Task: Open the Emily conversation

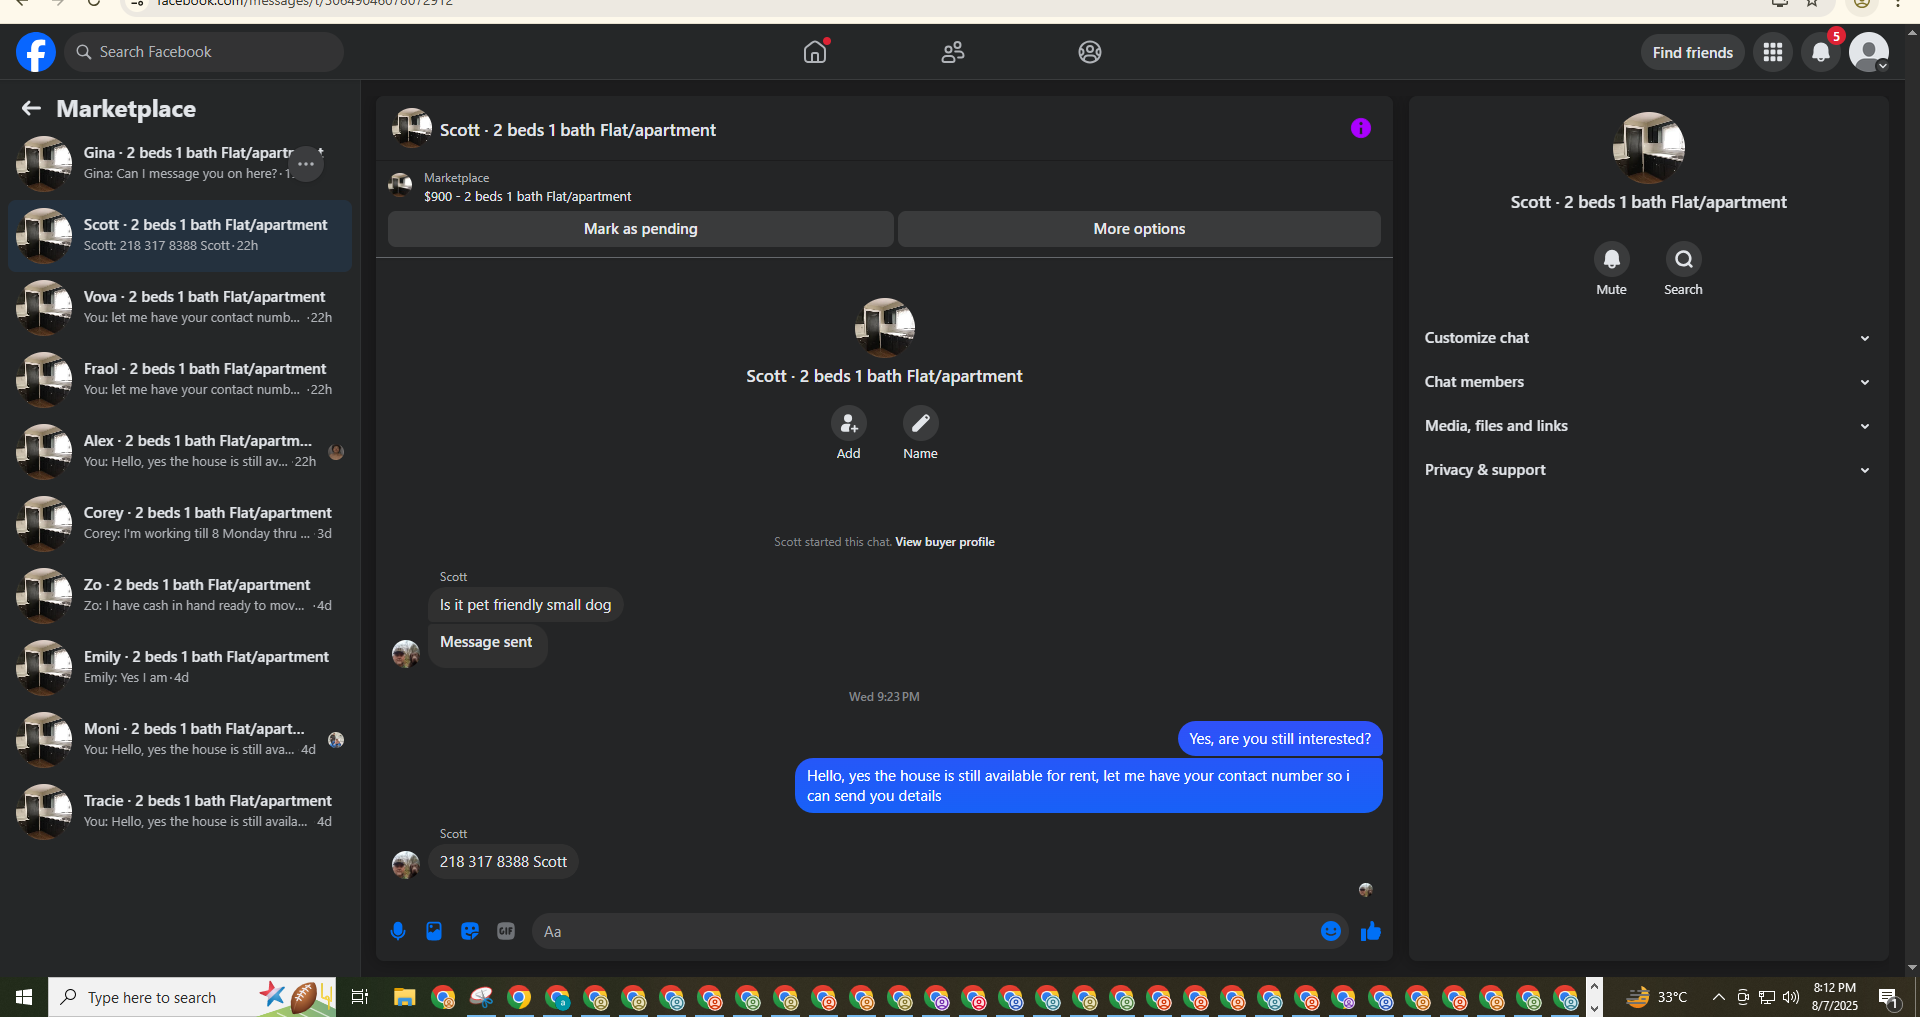Action: (180, 667)
